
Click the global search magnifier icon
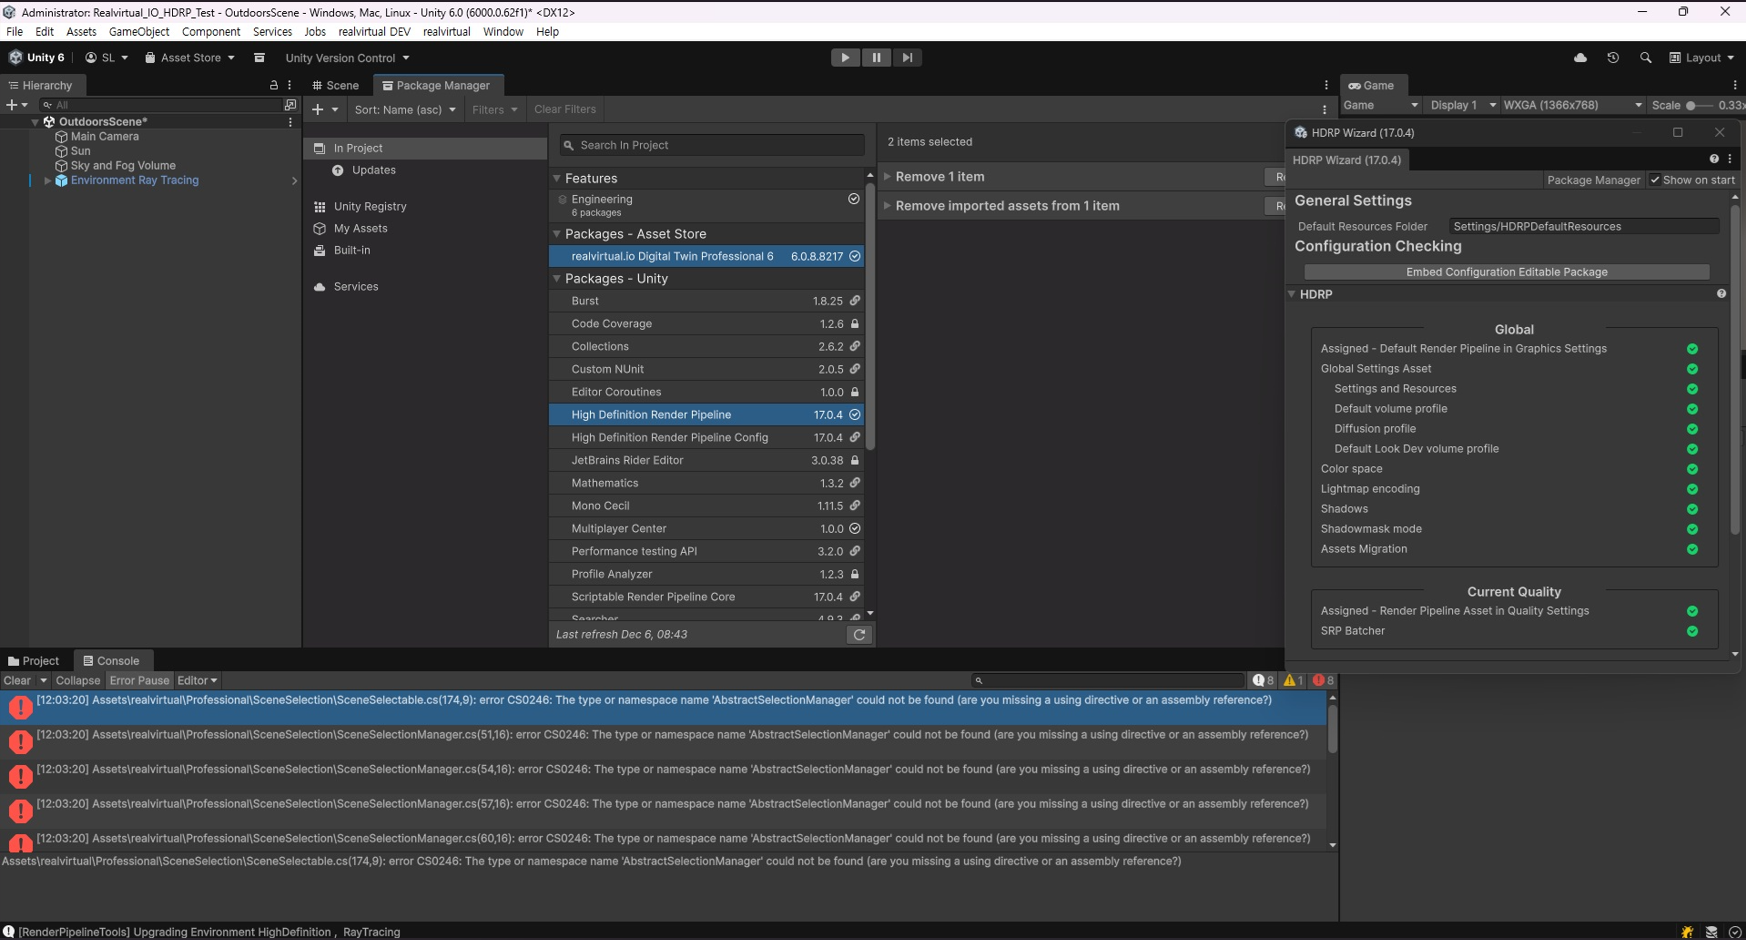tap(1645, 58)
